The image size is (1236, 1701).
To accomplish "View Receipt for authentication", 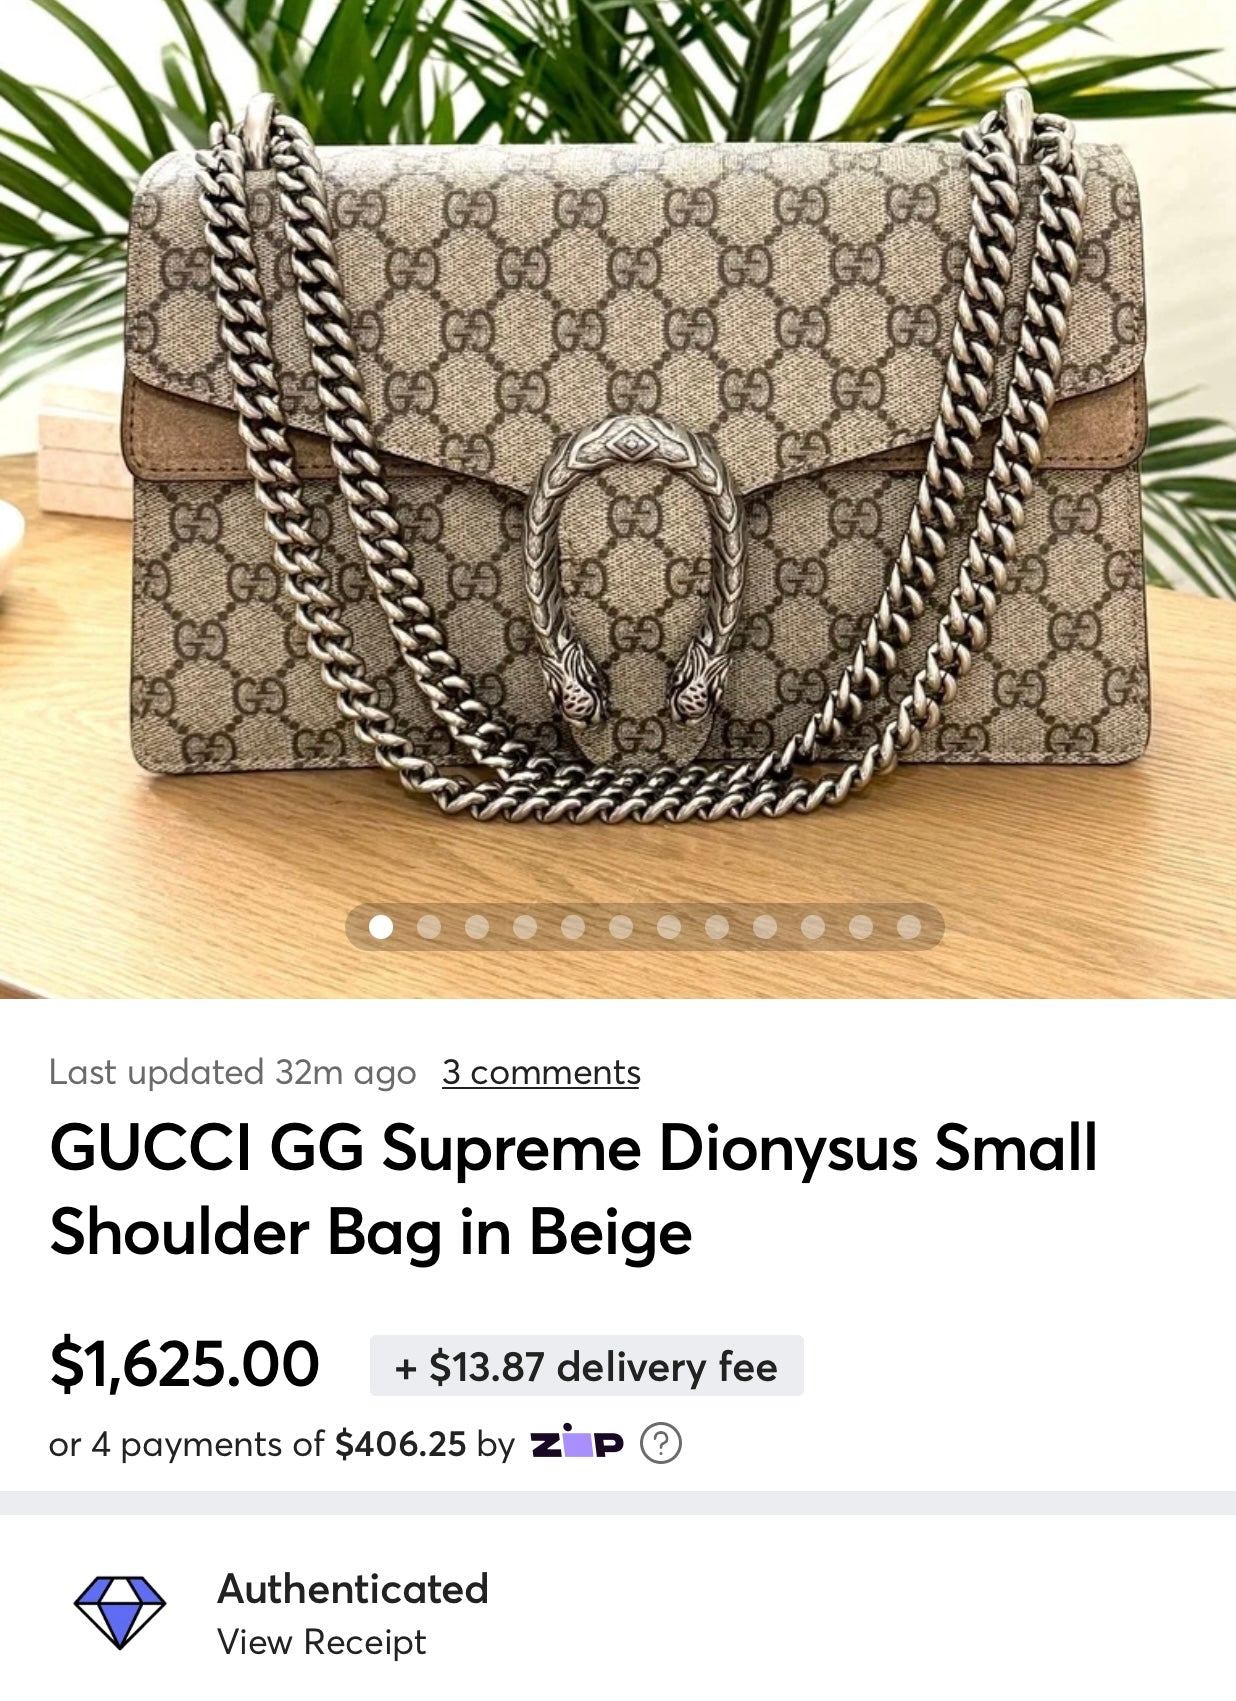I will tap(322, 1642).
